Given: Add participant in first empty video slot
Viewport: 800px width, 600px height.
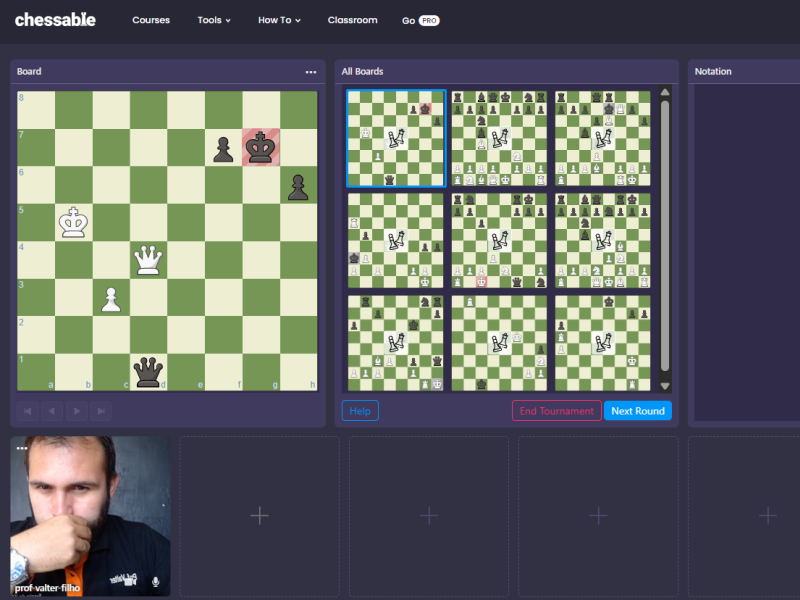Looking at the screenshot, I should tap(259, 515).
